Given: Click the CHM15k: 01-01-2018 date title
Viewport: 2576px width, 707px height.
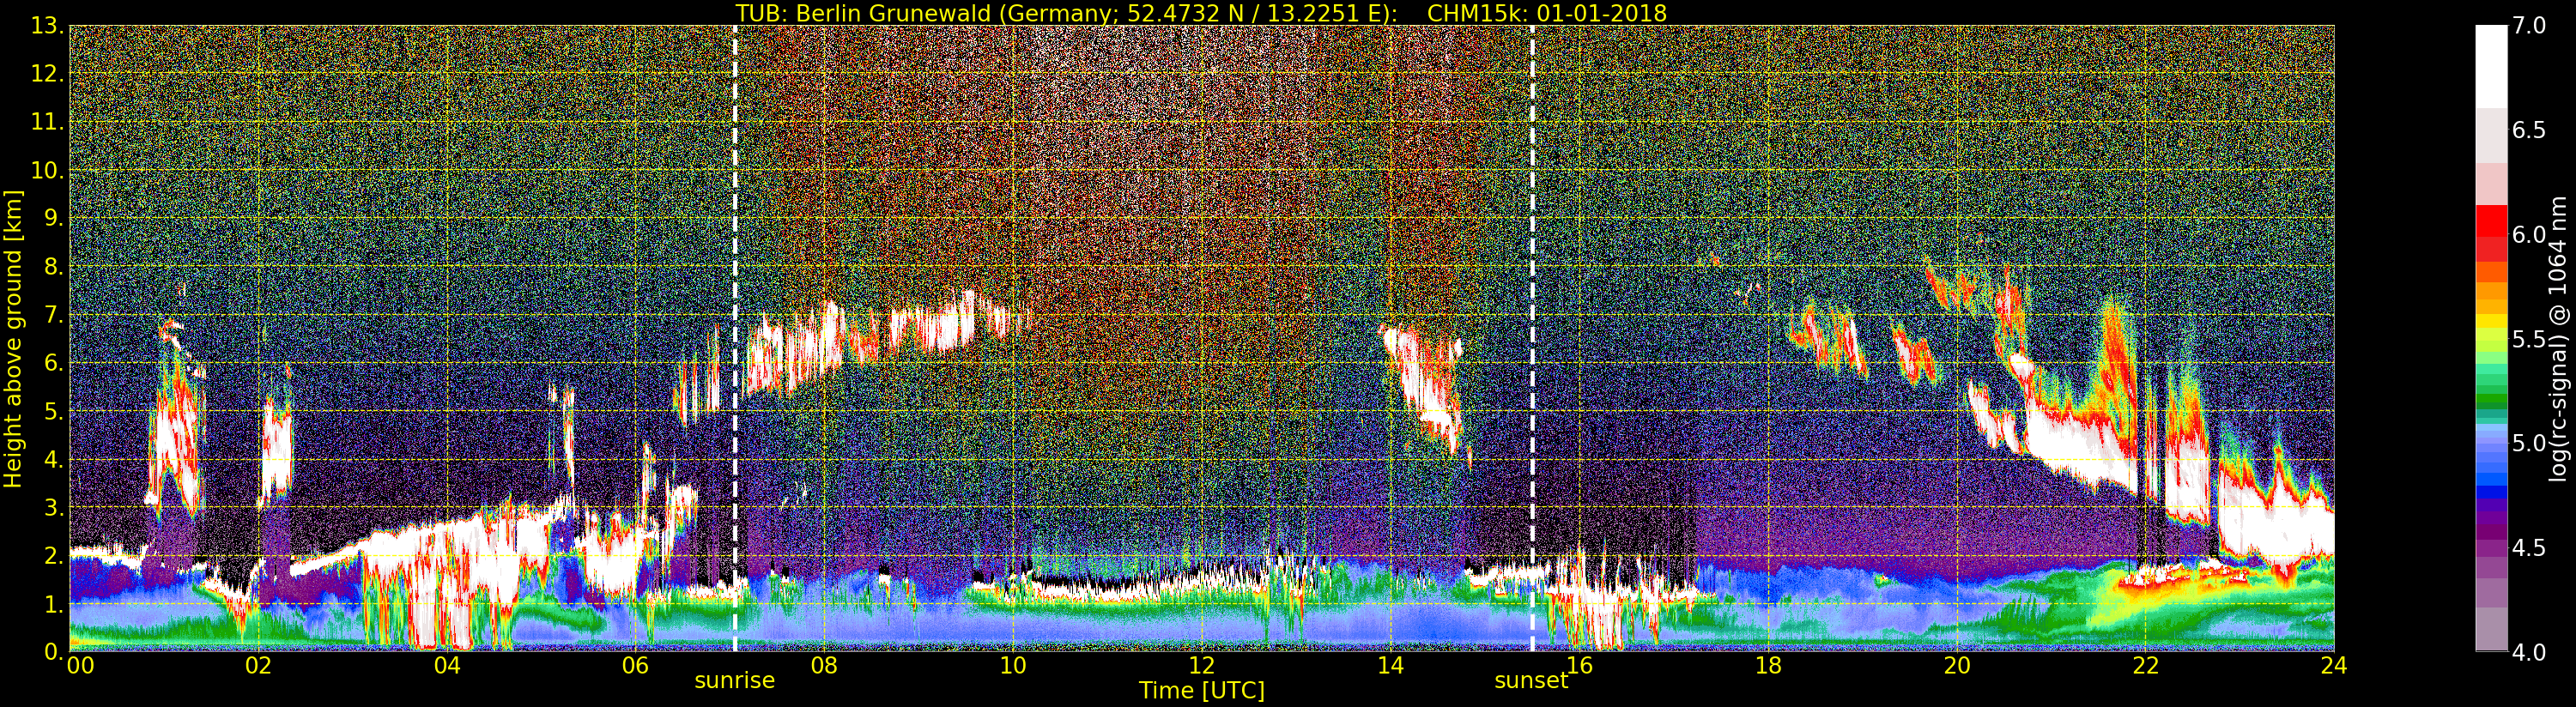Looking at the screenshot, I should pyautogui.click(x=1546, y=13).
